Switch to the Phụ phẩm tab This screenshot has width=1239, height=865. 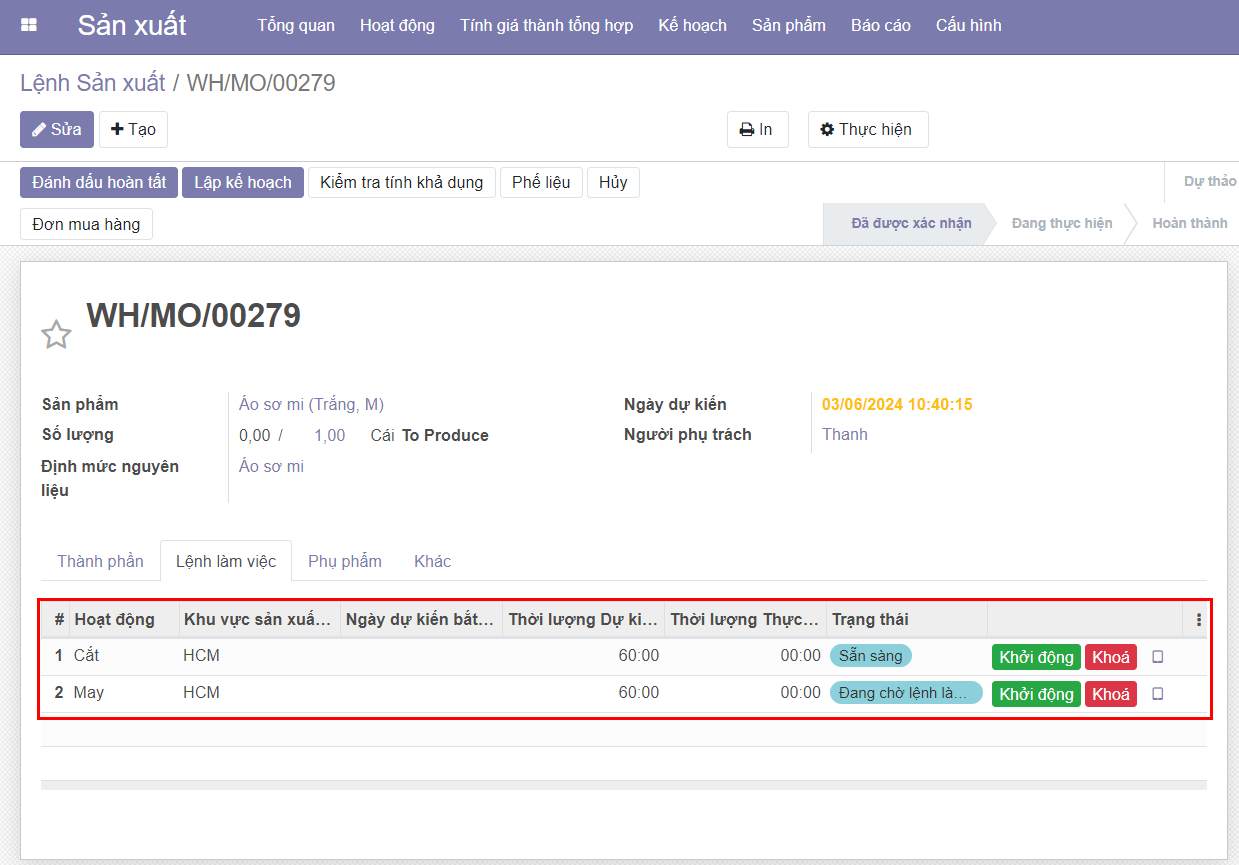coord(344,561)
